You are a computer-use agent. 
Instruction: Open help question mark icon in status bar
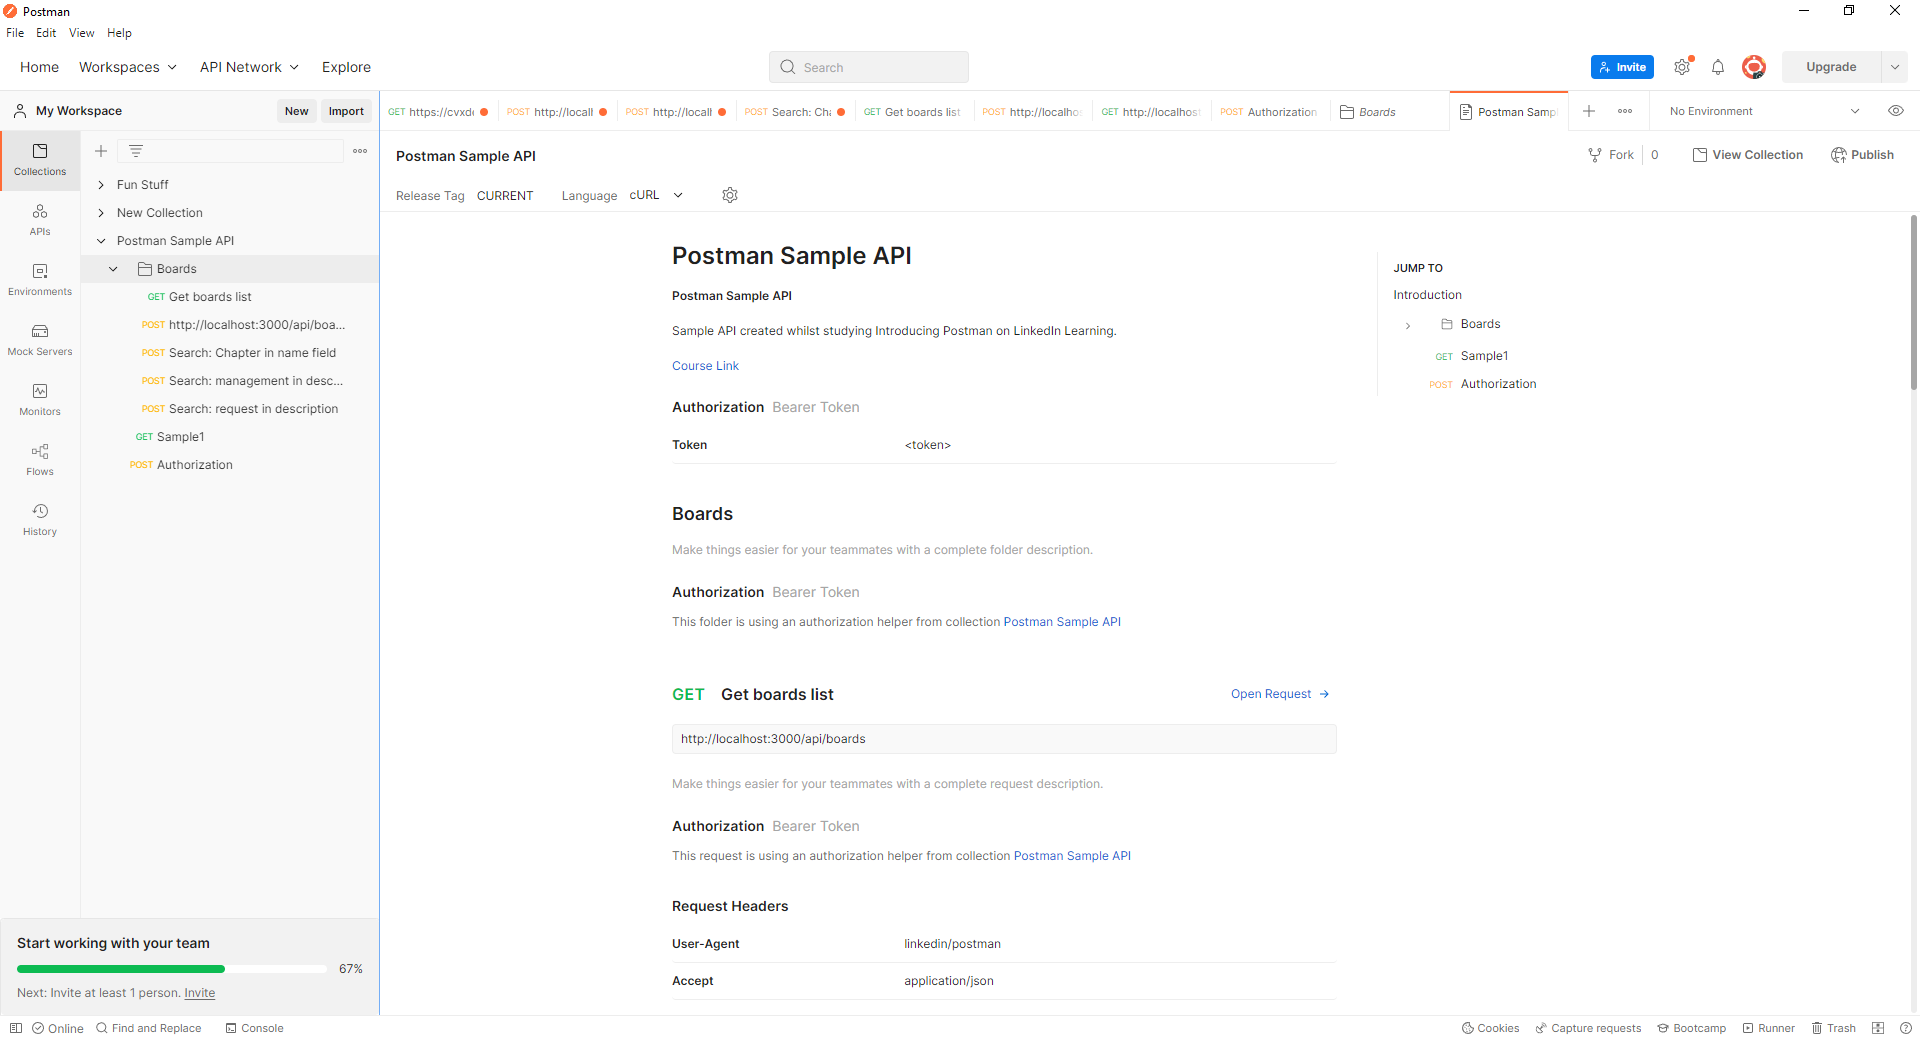1906,1028
